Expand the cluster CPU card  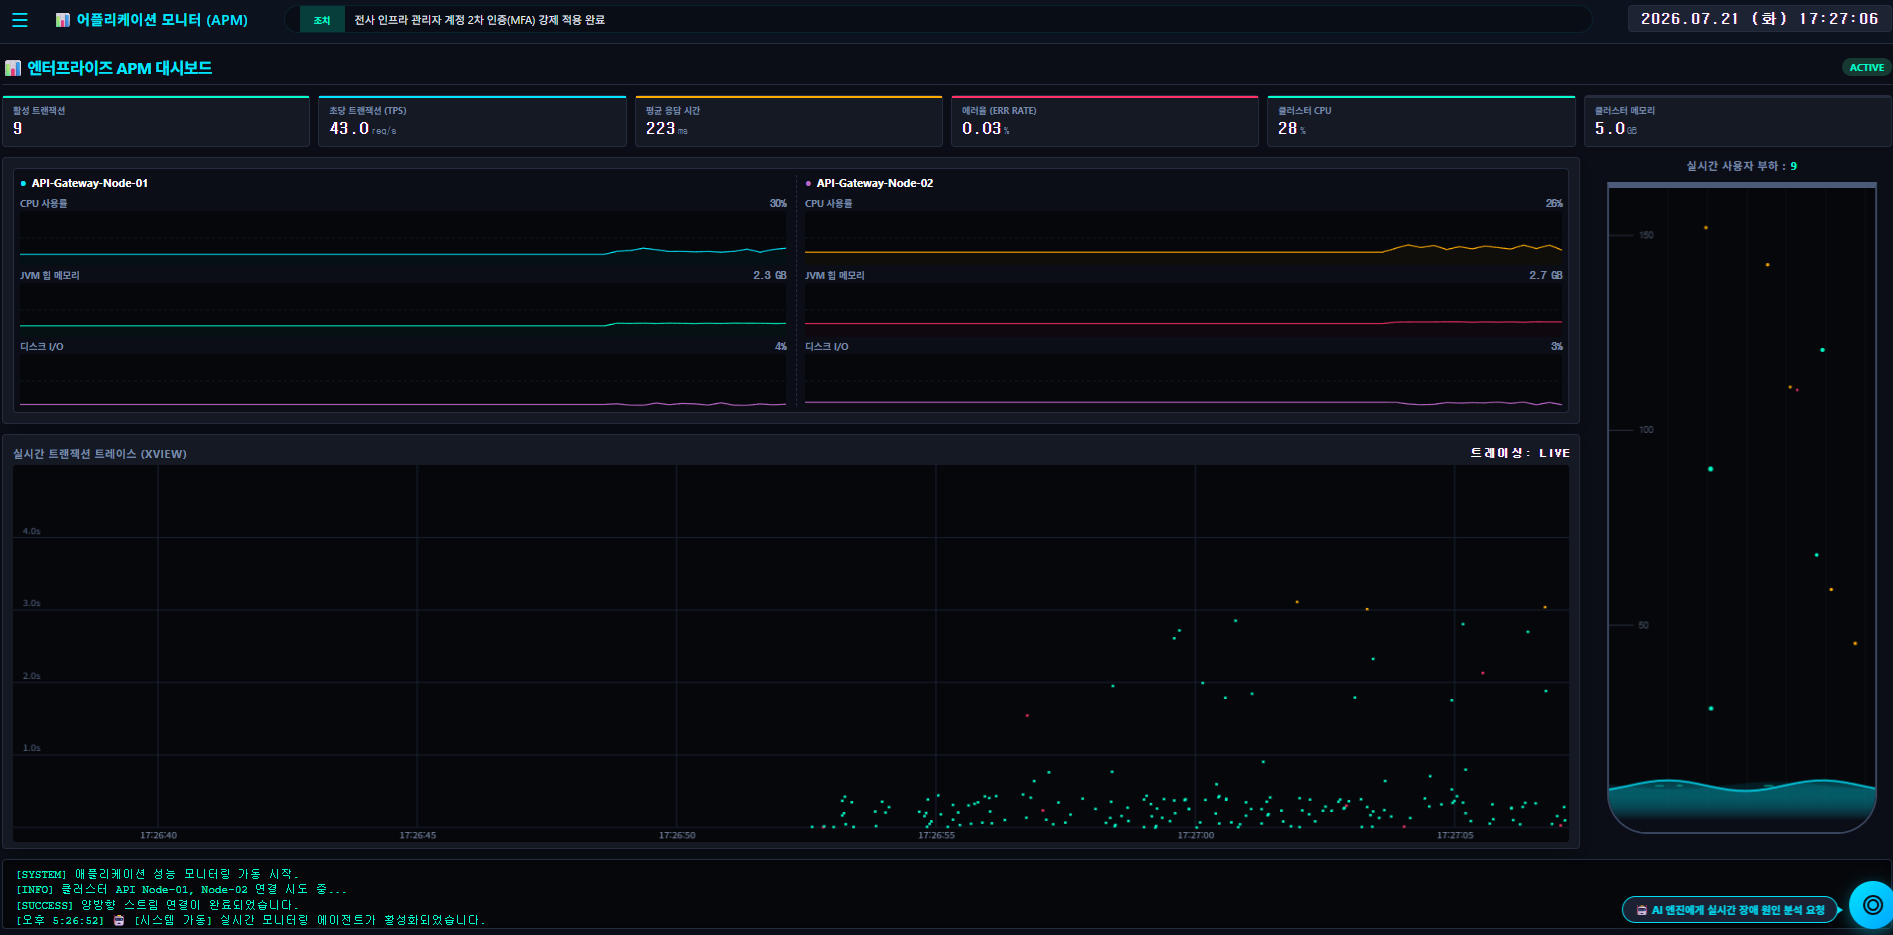1421,121
